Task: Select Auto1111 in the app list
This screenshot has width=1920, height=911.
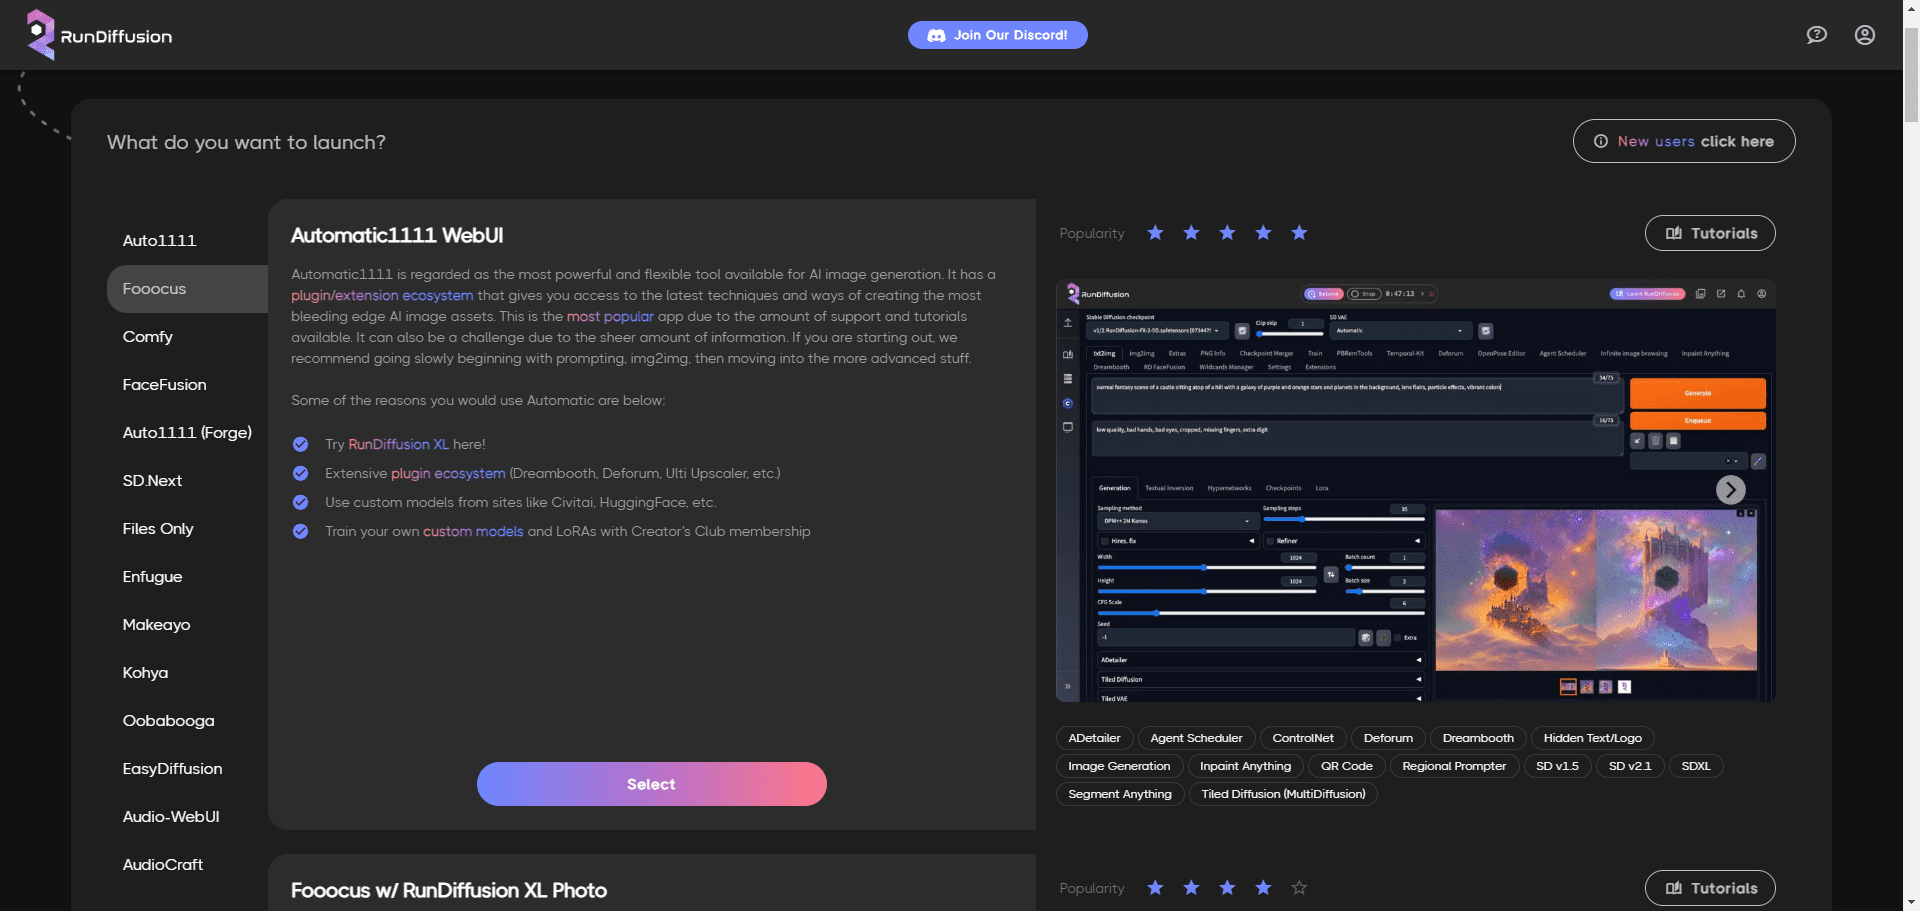Action: pos(187,241)
